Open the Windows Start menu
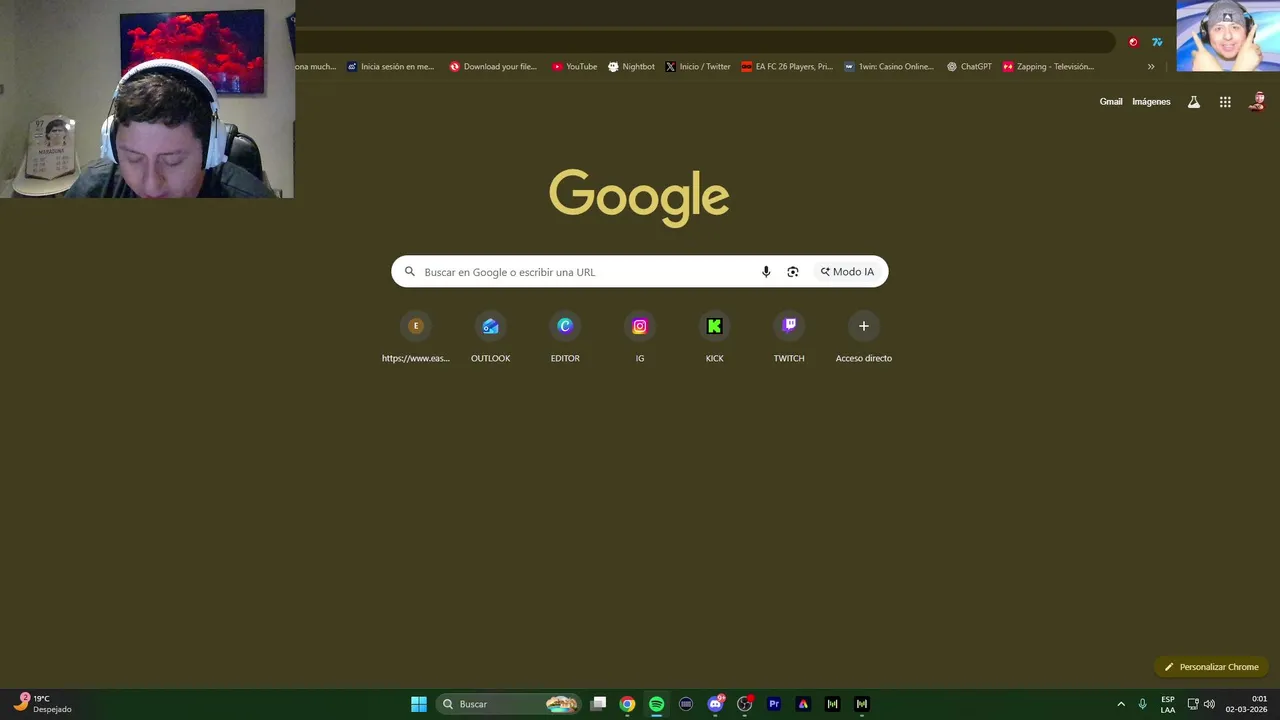The image size is (1280, 720). coord(419,704)
